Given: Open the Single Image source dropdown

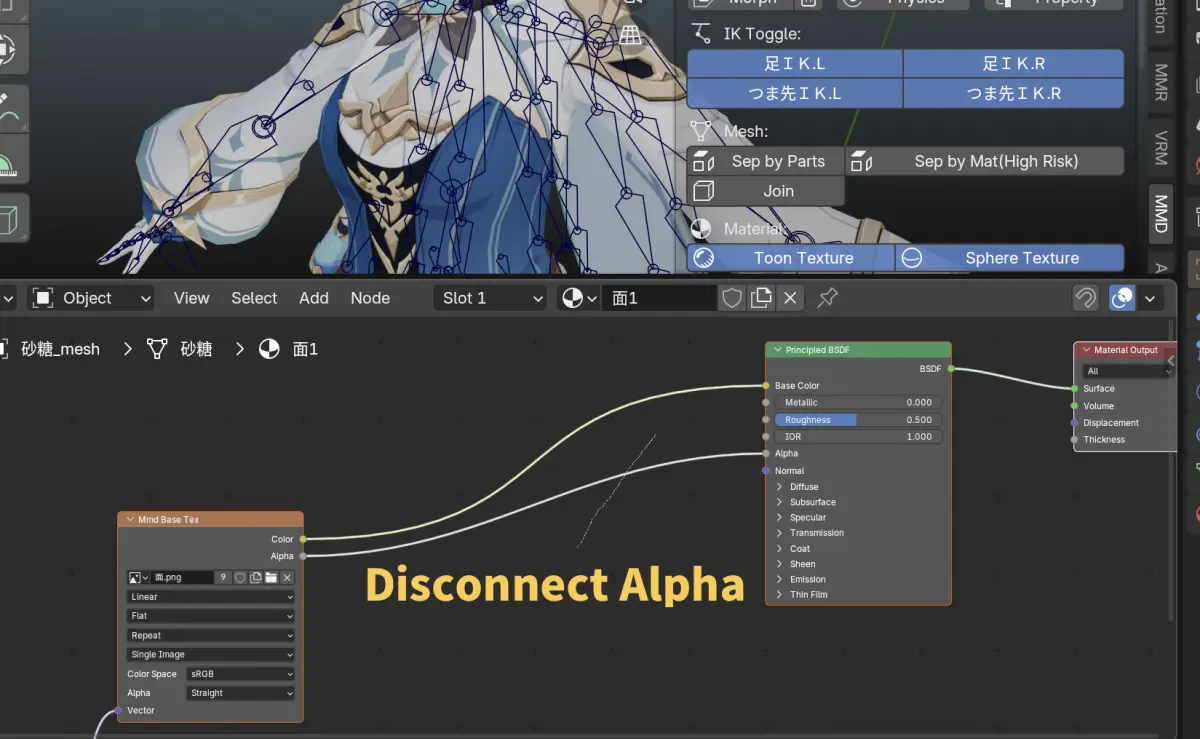Looking at the screenshot, I should click(x=211, y=655).
